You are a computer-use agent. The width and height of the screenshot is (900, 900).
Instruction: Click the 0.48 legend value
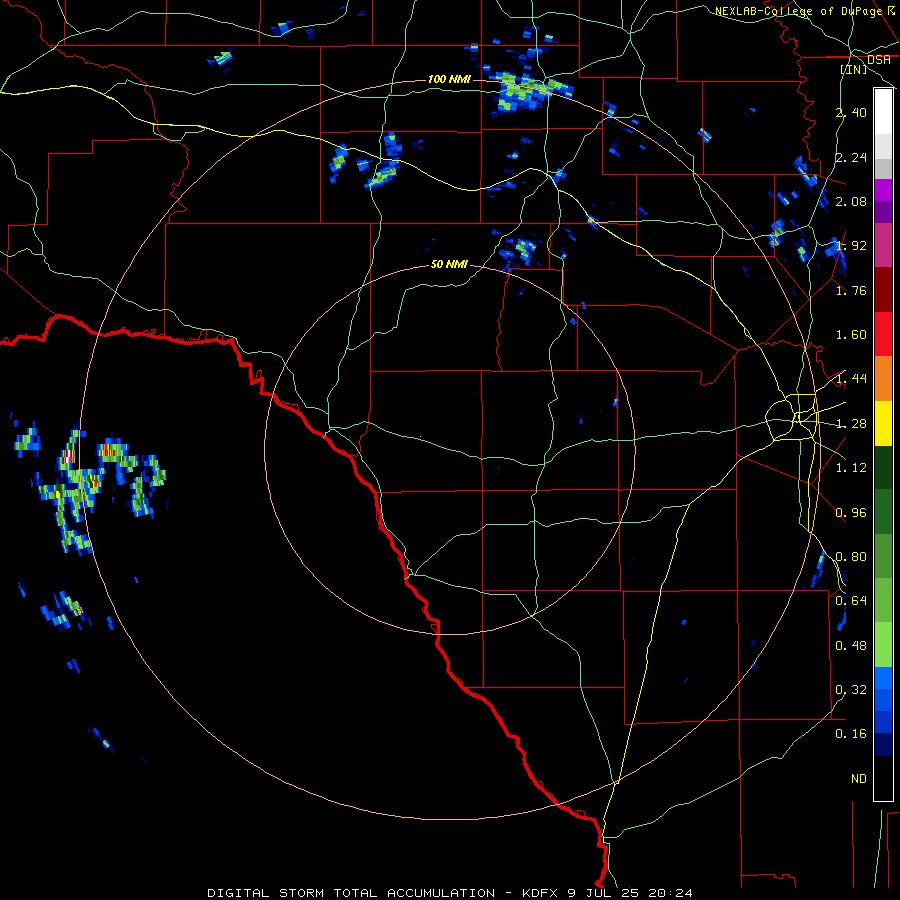point(851,646)
